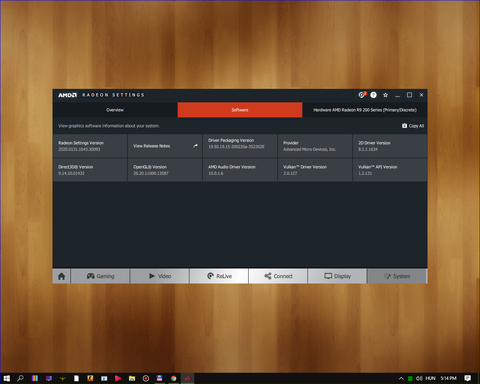The height and width of the screenshot is (384, 480).
Task: Open the System section
Action: (397, 276)
